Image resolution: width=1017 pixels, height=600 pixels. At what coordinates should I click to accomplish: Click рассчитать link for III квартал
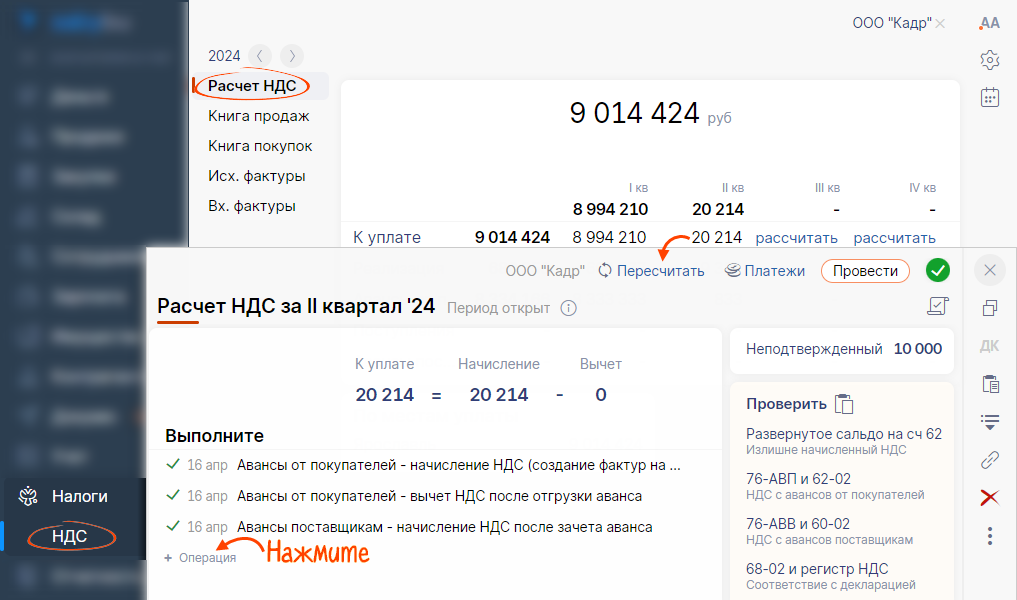click(796, 237)
